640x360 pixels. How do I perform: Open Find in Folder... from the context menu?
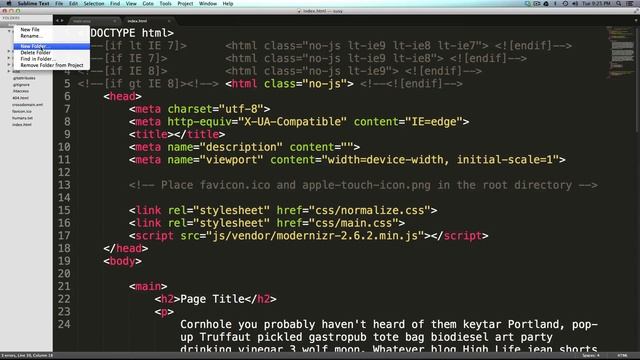coord(51,59)
